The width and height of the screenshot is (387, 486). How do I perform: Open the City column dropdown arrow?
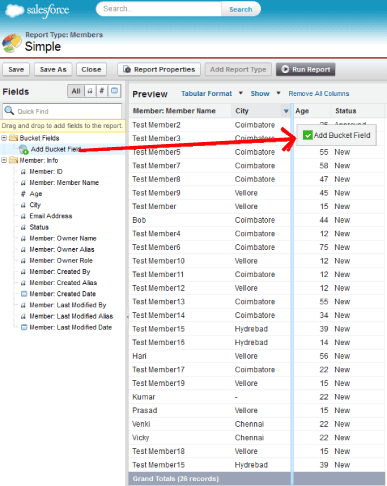[286, 111]
